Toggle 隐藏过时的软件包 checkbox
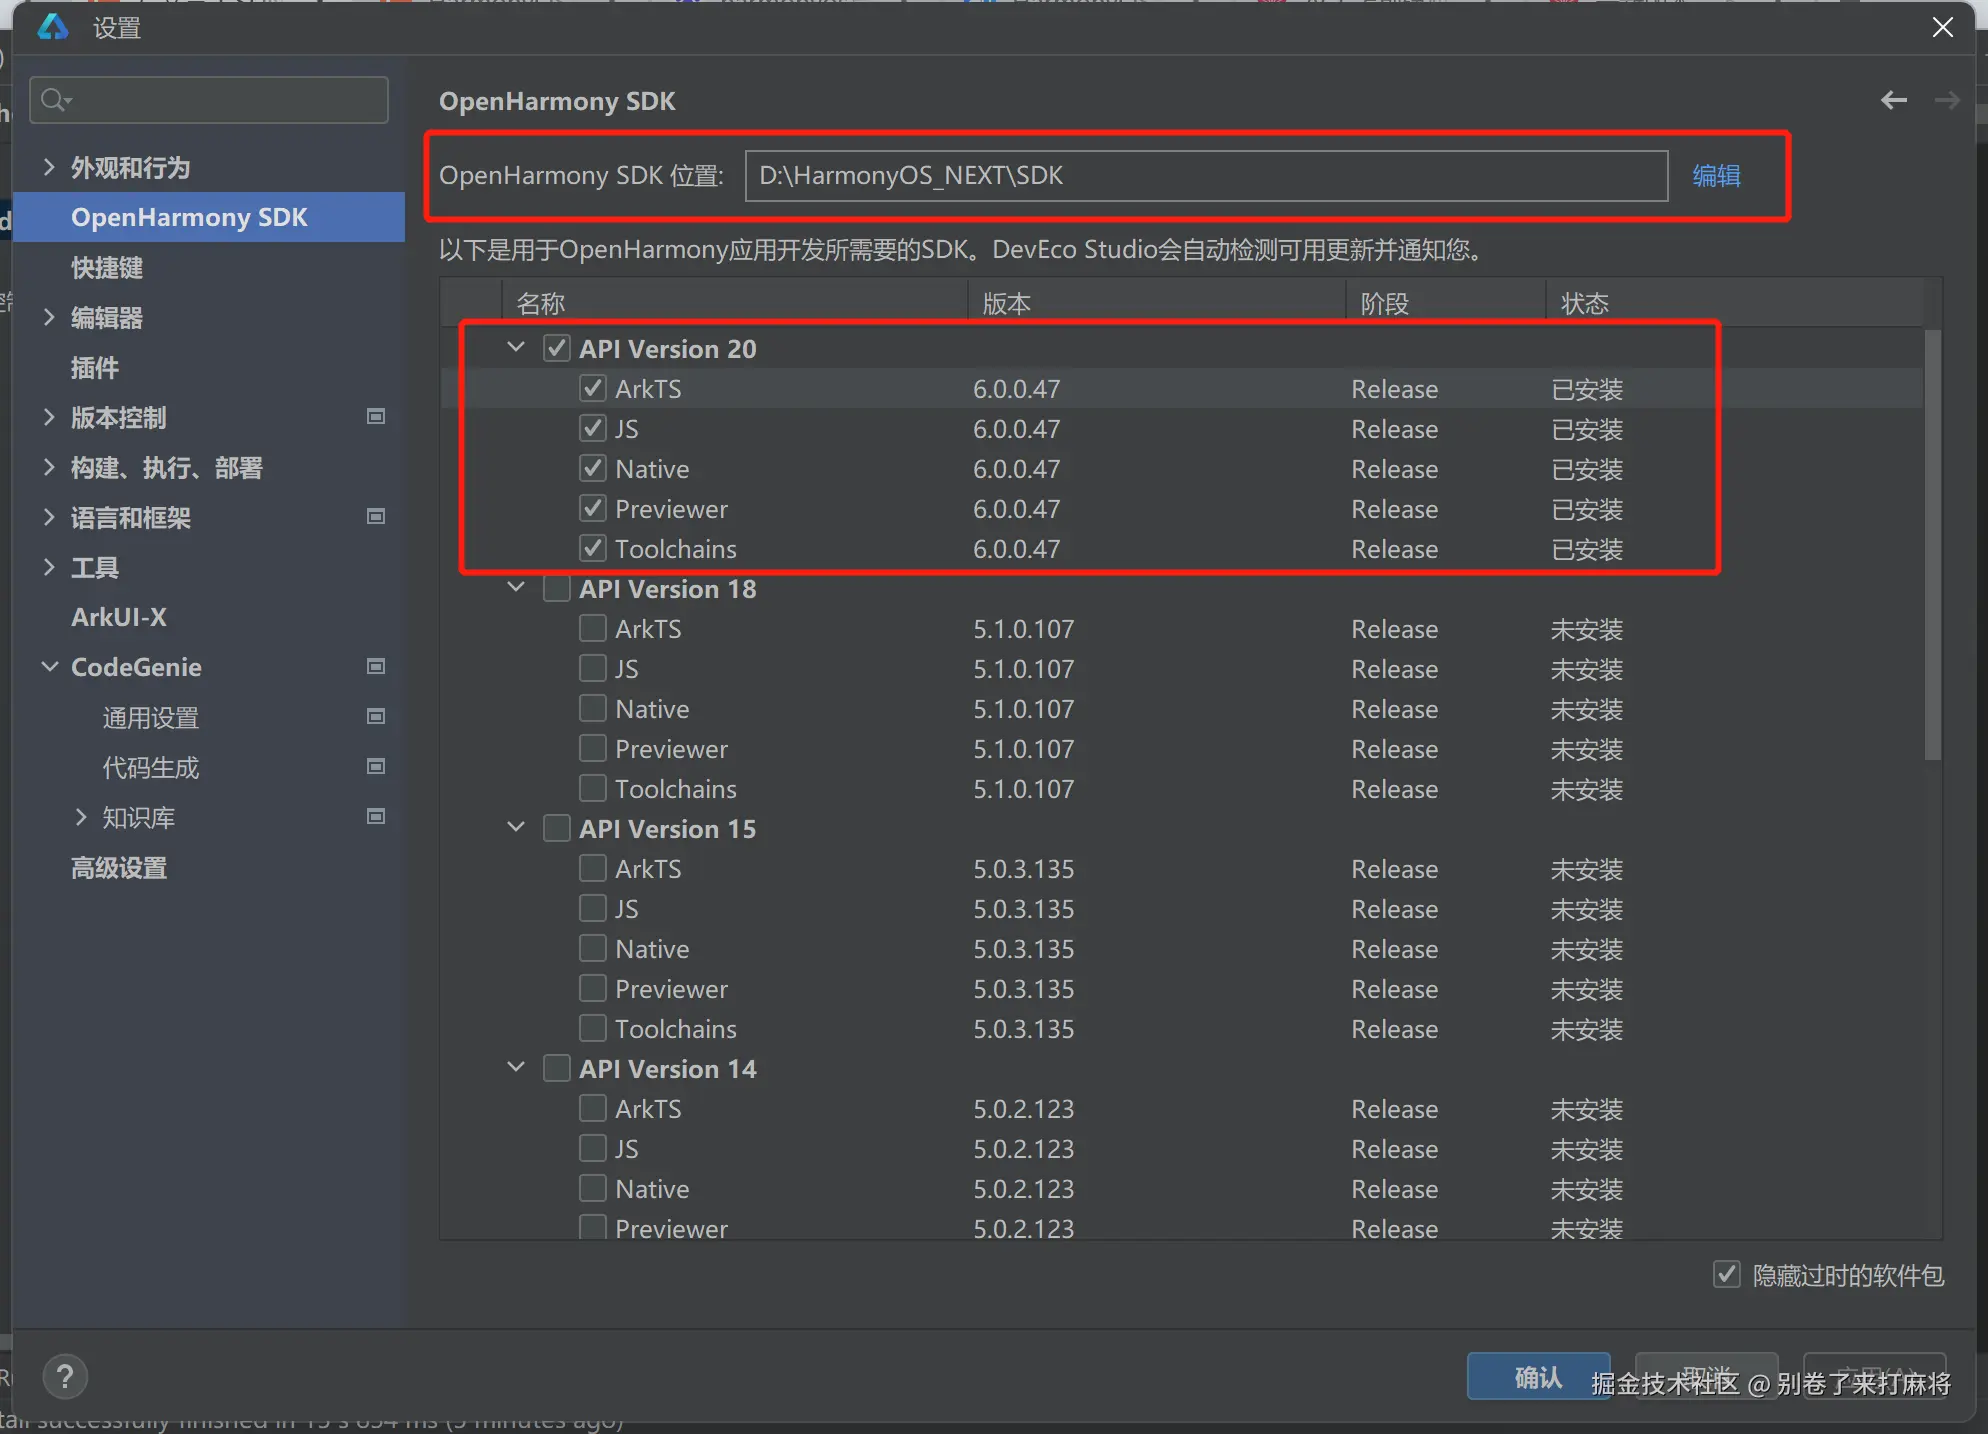The width and height of the screenshot is (1988, 1434). [x=1726, y=1274]
